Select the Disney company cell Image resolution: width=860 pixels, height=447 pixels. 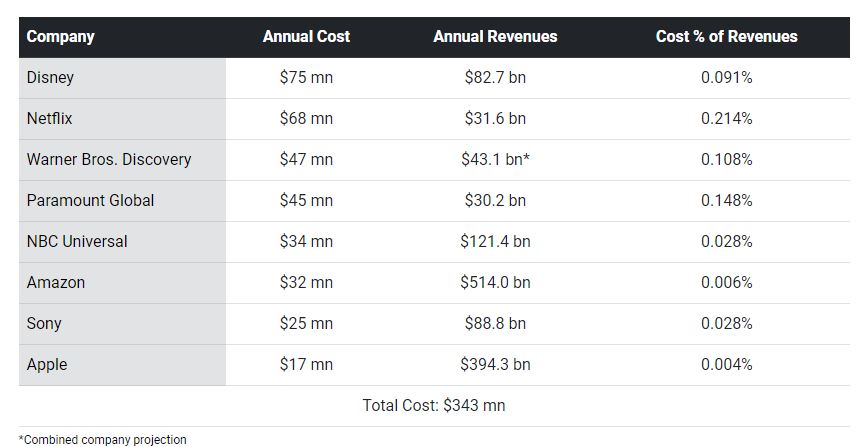pos(50,78)
